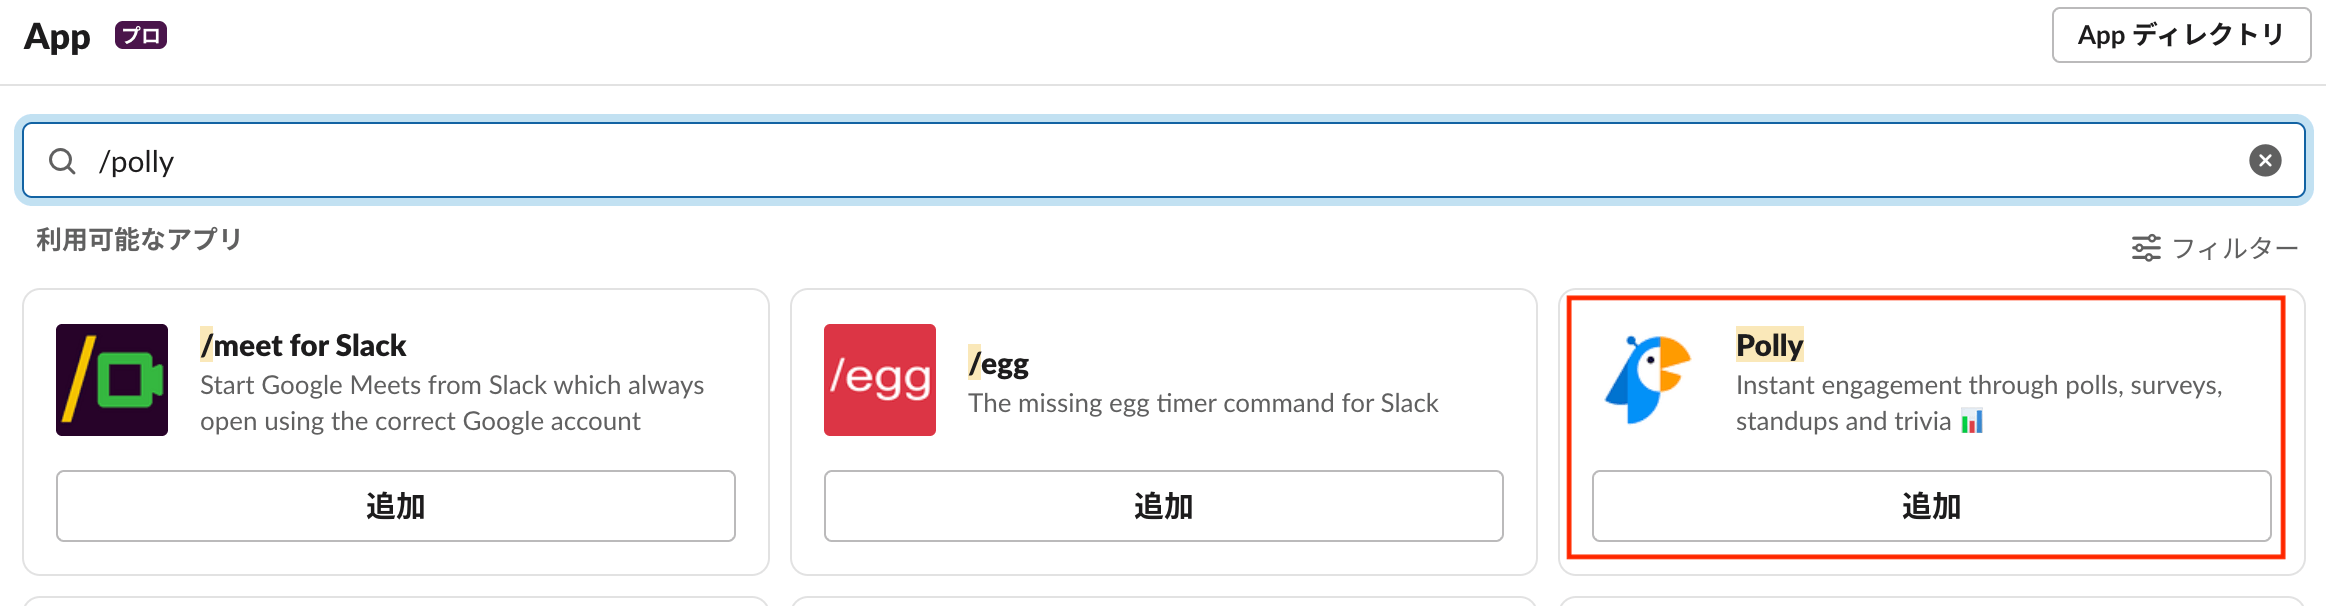Add the Polly app with 追加
Screen dimensions: 2326x606
click(x=1931, y=506)
